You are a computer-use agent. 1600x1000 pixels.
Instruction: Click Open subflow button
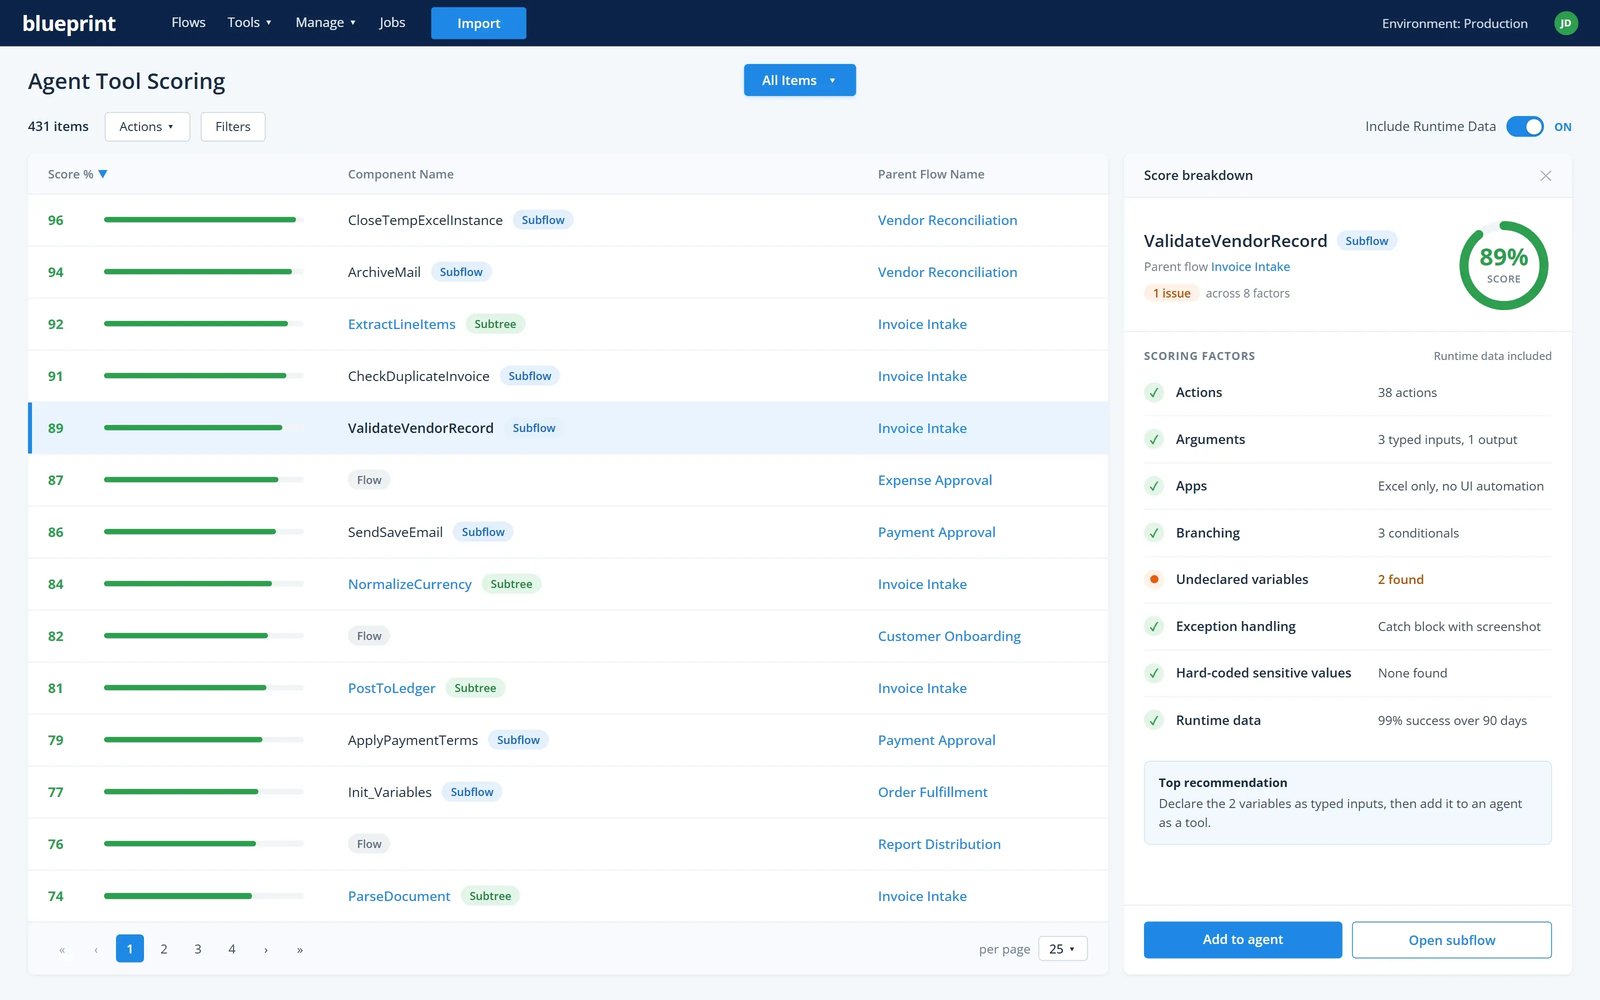[x=1451, y=939]
